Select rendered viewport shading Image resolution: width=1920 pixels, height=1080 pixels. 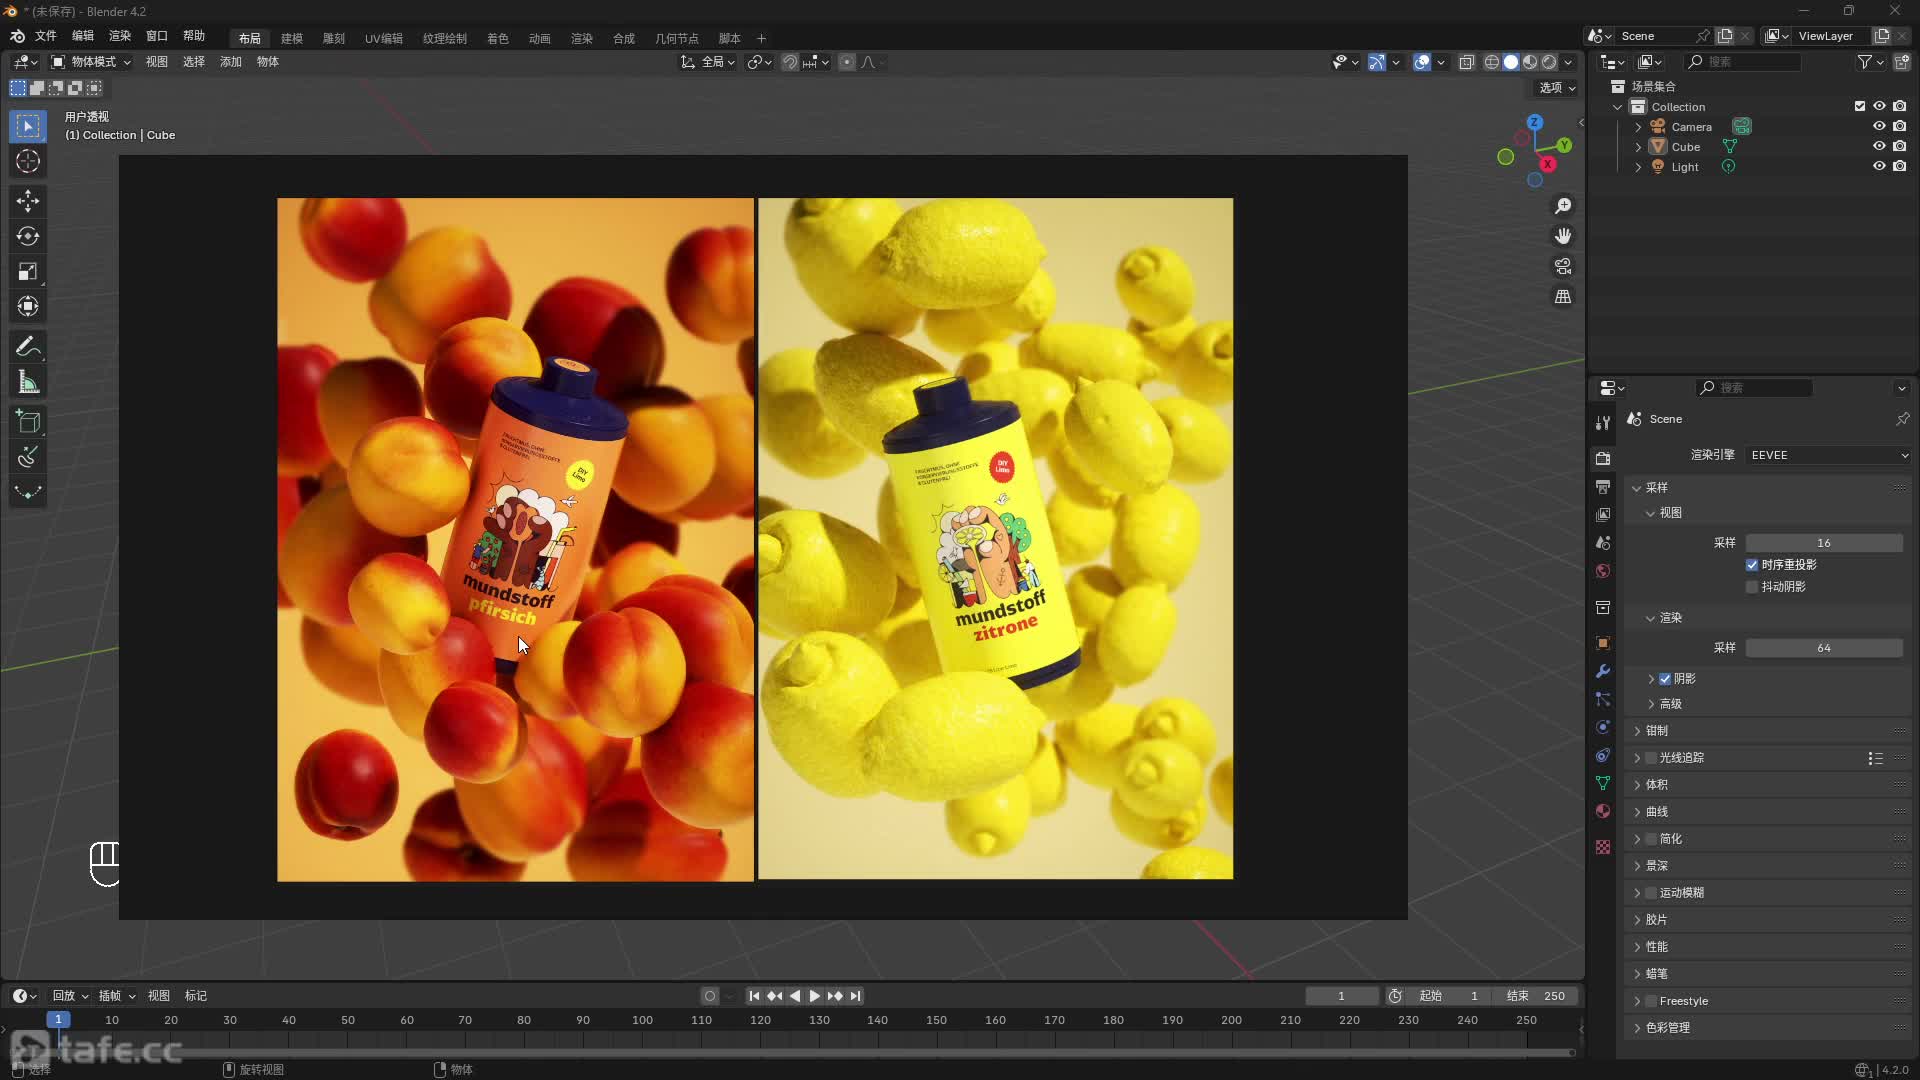[1549, 62]
